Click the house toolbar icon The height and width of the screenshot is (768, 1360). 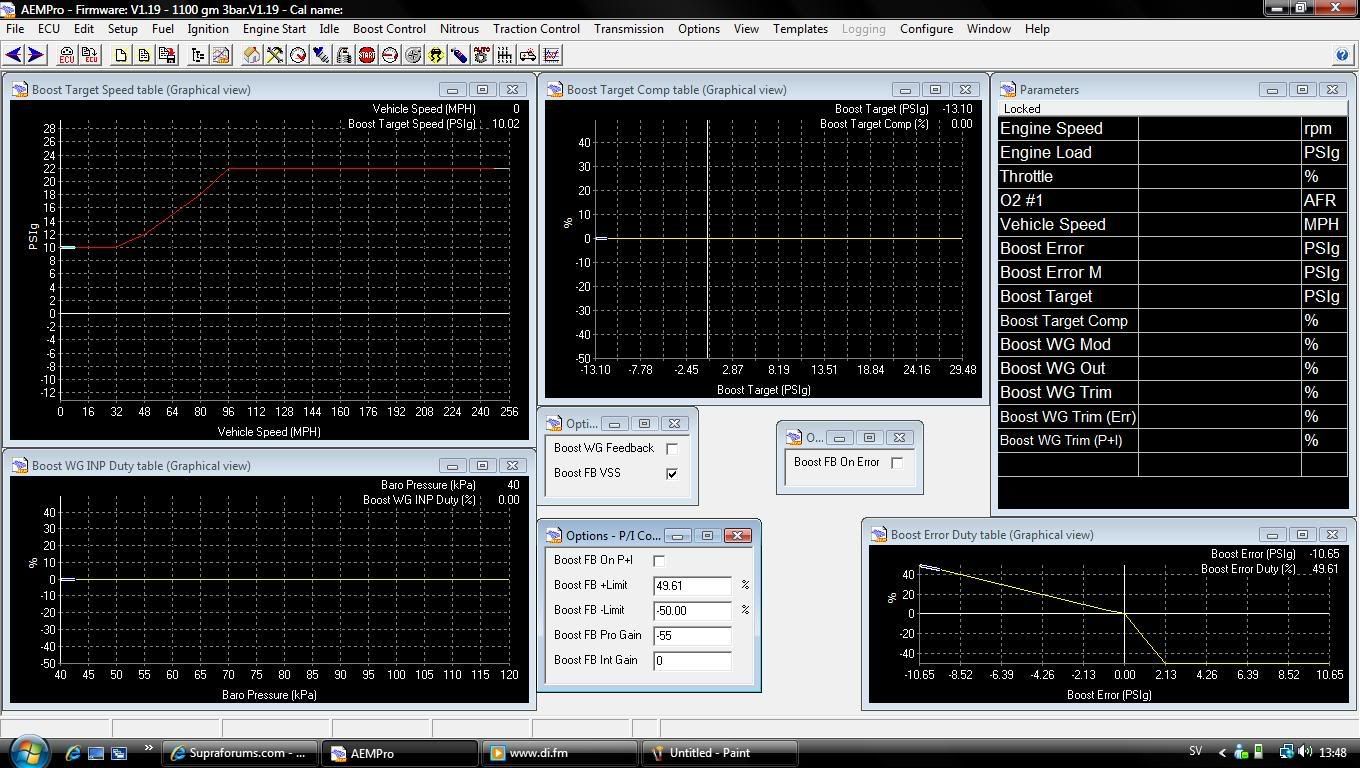tap(252, 55)
